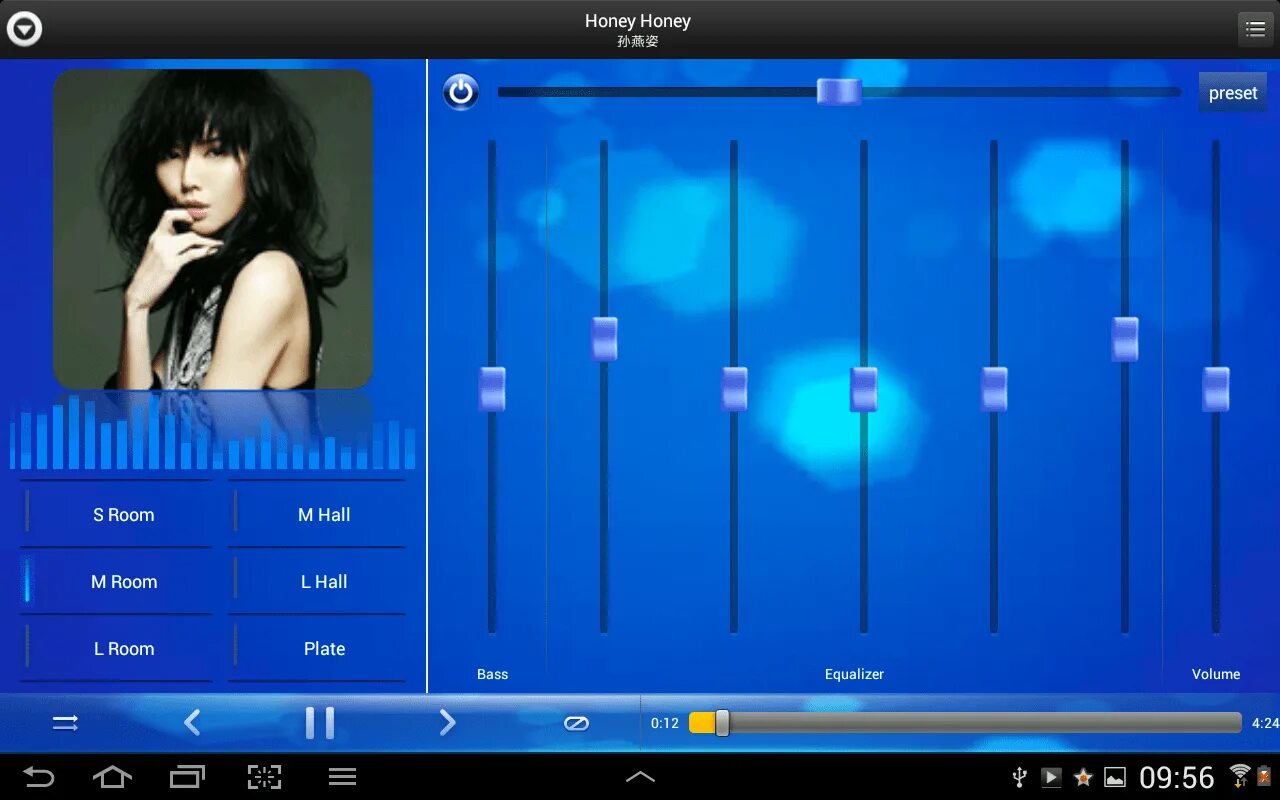Pause the current song

320,722
